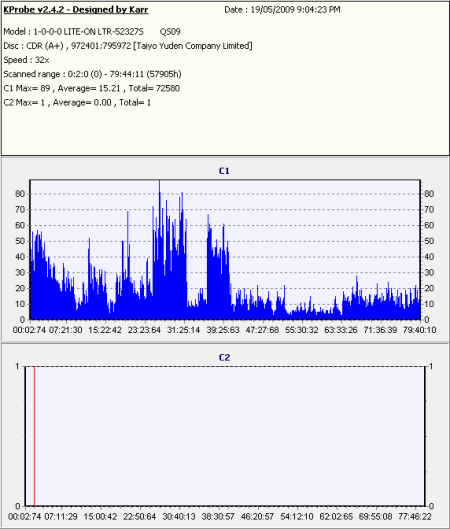450x529 pixels.
Task: Select the C2 chart title label
Action: tap(224, 358)
